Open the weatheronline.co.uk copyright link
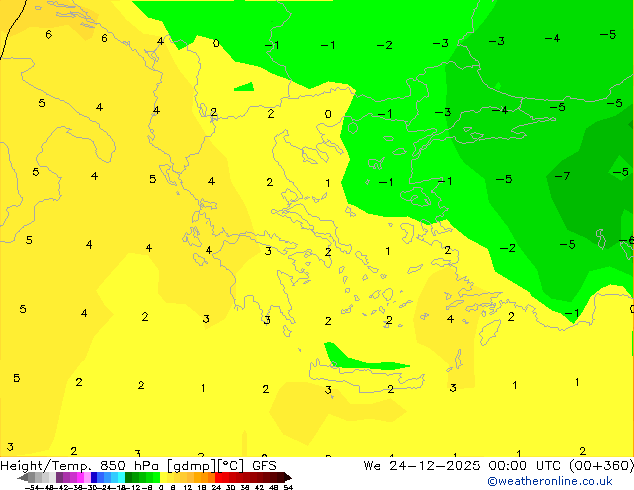Screen dimensions: 634x490 pos(550,481)
